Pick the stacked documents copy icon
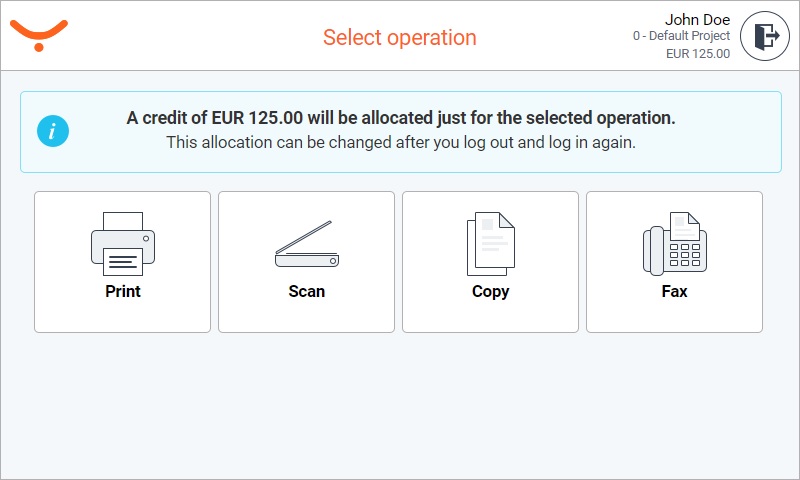 click(490, 244)
